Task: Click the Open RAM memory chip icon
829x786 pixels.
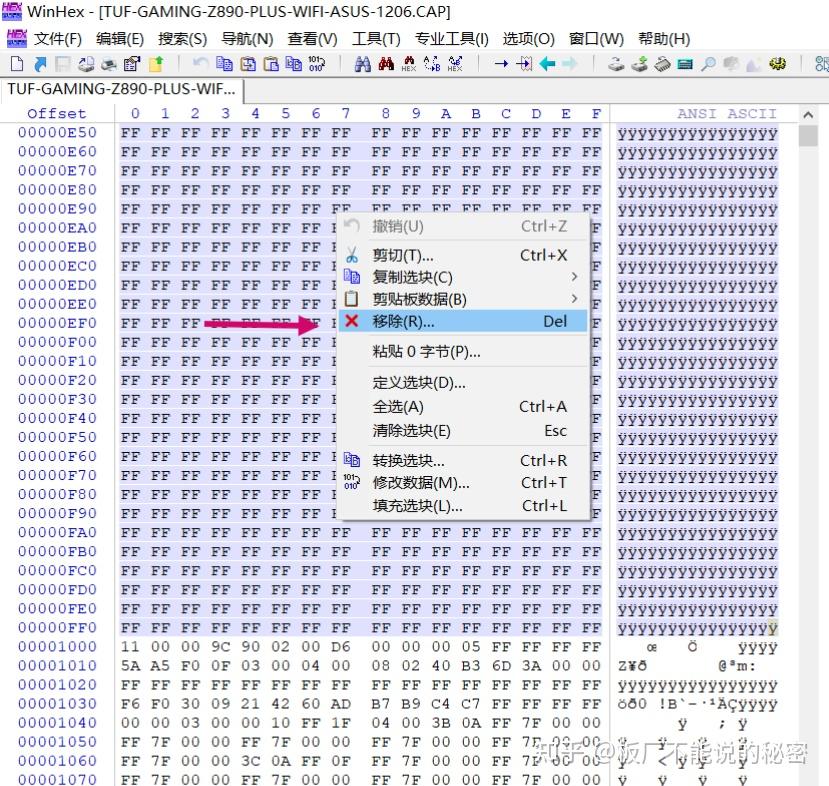Action: (662, 64)
